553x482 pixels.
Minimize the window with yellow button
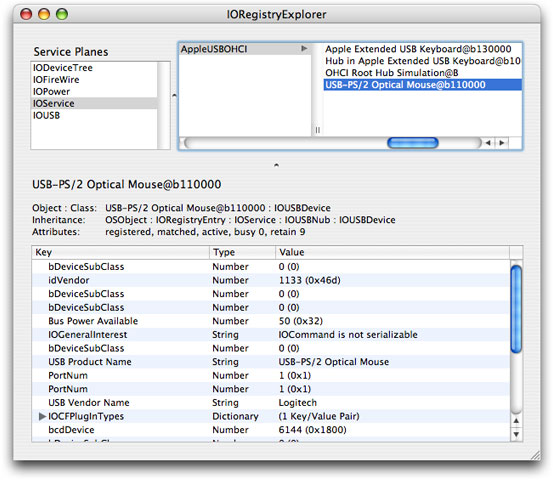coord(44,14)
